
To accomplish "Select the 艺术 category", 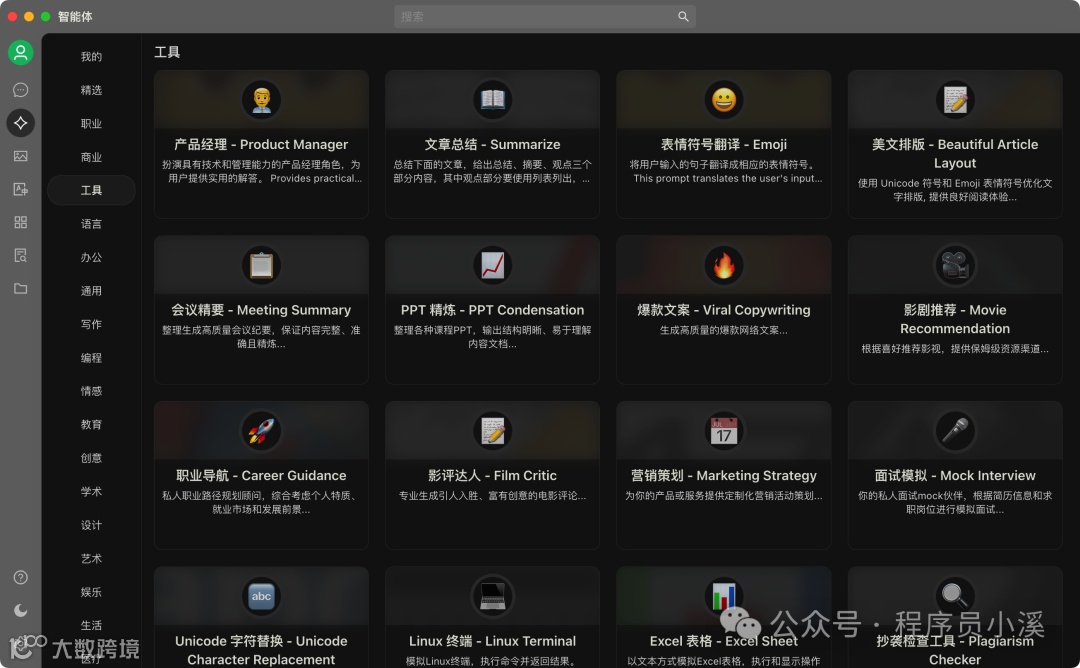I will pos(91,559).
